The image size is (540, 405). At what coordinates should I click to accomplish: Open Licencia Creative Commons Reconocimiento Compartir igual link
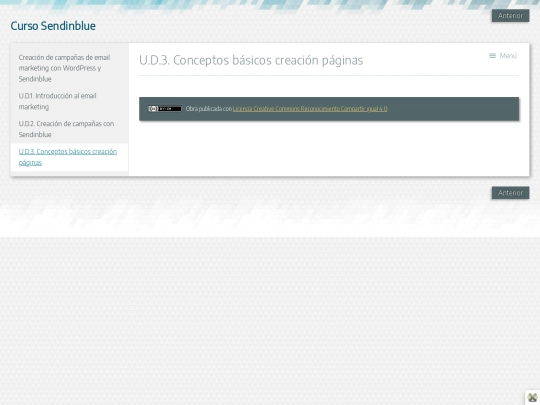(x=310, y=109)
